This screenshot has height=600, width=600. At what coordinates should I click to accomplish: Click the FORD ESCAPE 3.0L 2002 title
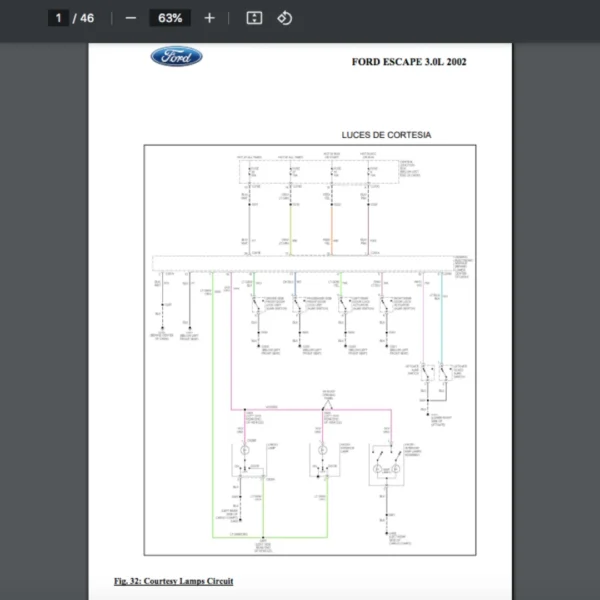[x=408, y=62]
